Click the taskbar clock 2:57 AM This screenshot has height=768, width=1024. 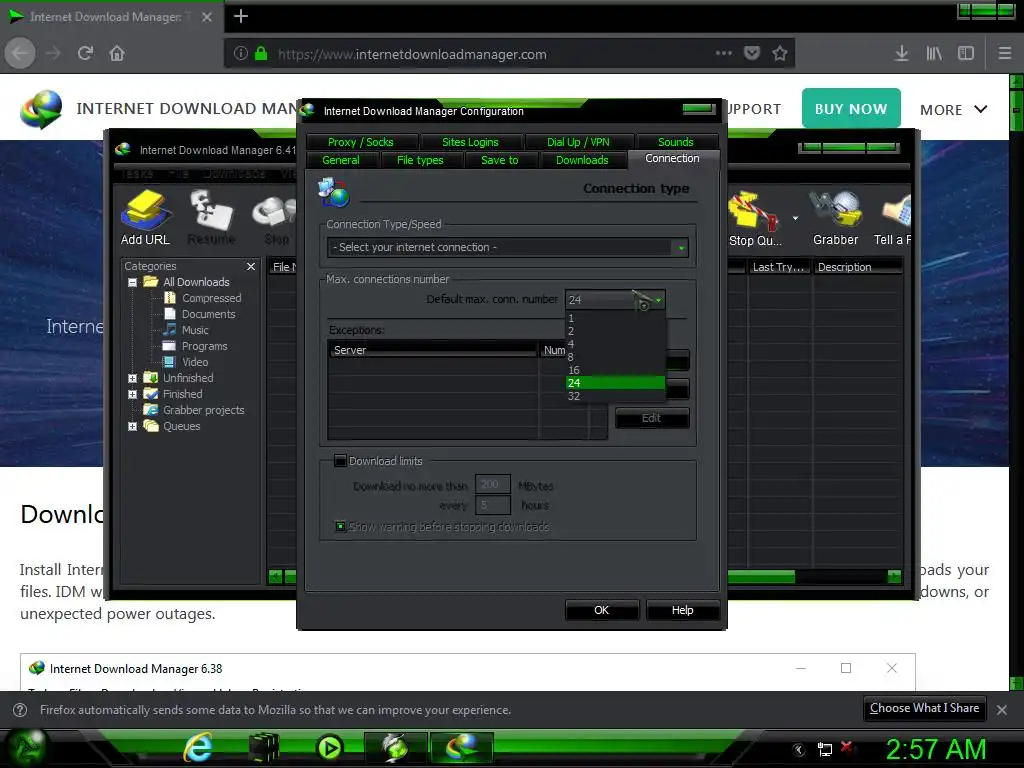935,749
